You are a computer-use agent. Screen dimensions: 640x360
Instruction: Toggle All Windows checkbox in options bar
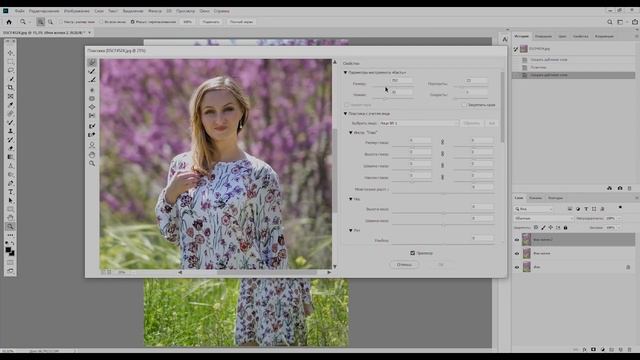[101, 22]
